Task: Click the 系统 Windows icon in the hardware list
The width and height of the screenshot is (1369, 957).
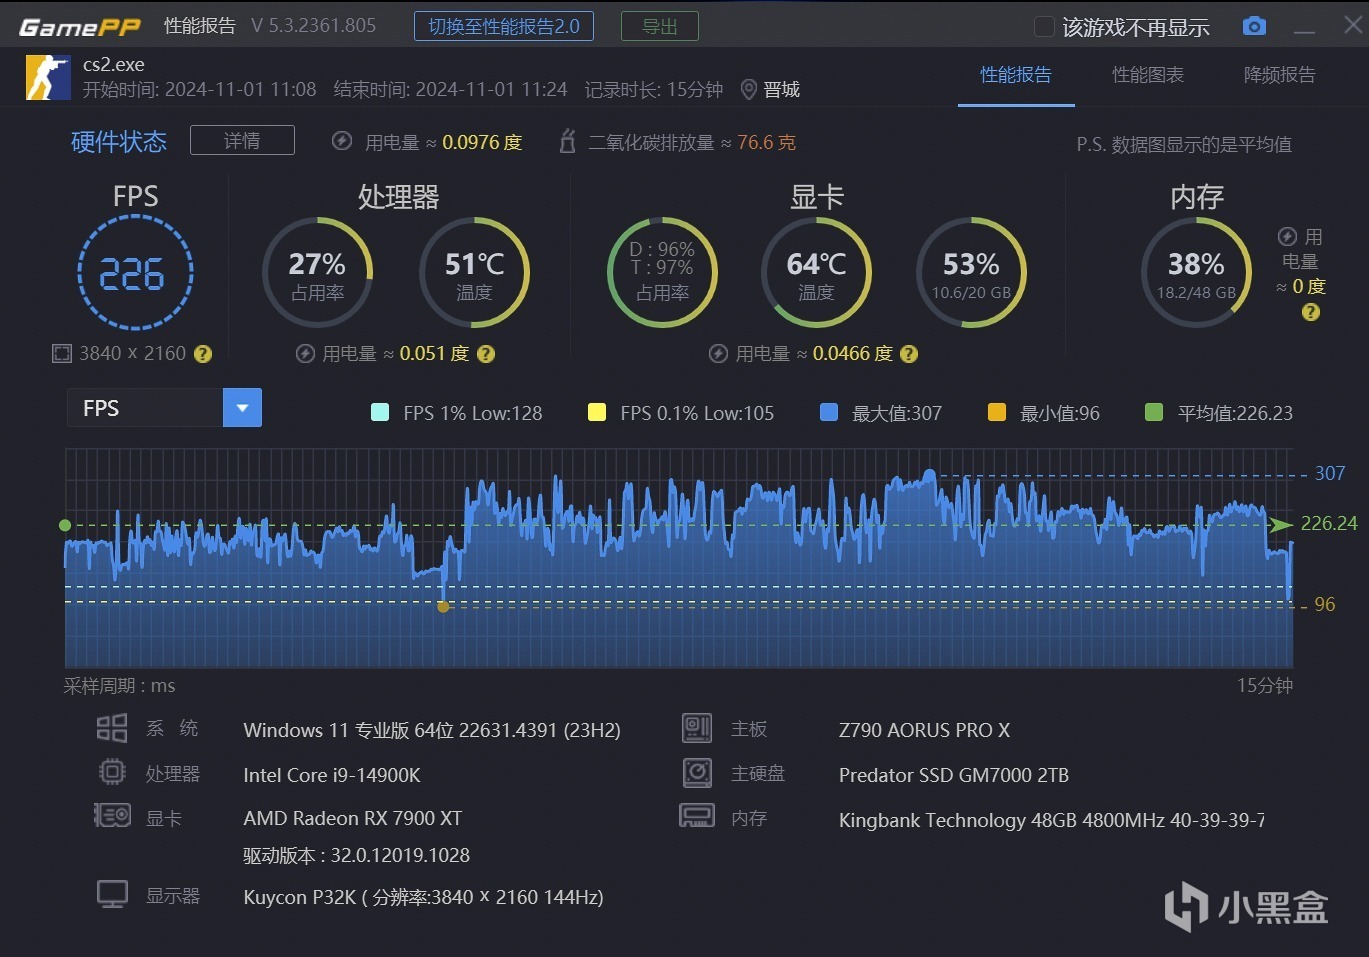Action: (x=112, y=728)
